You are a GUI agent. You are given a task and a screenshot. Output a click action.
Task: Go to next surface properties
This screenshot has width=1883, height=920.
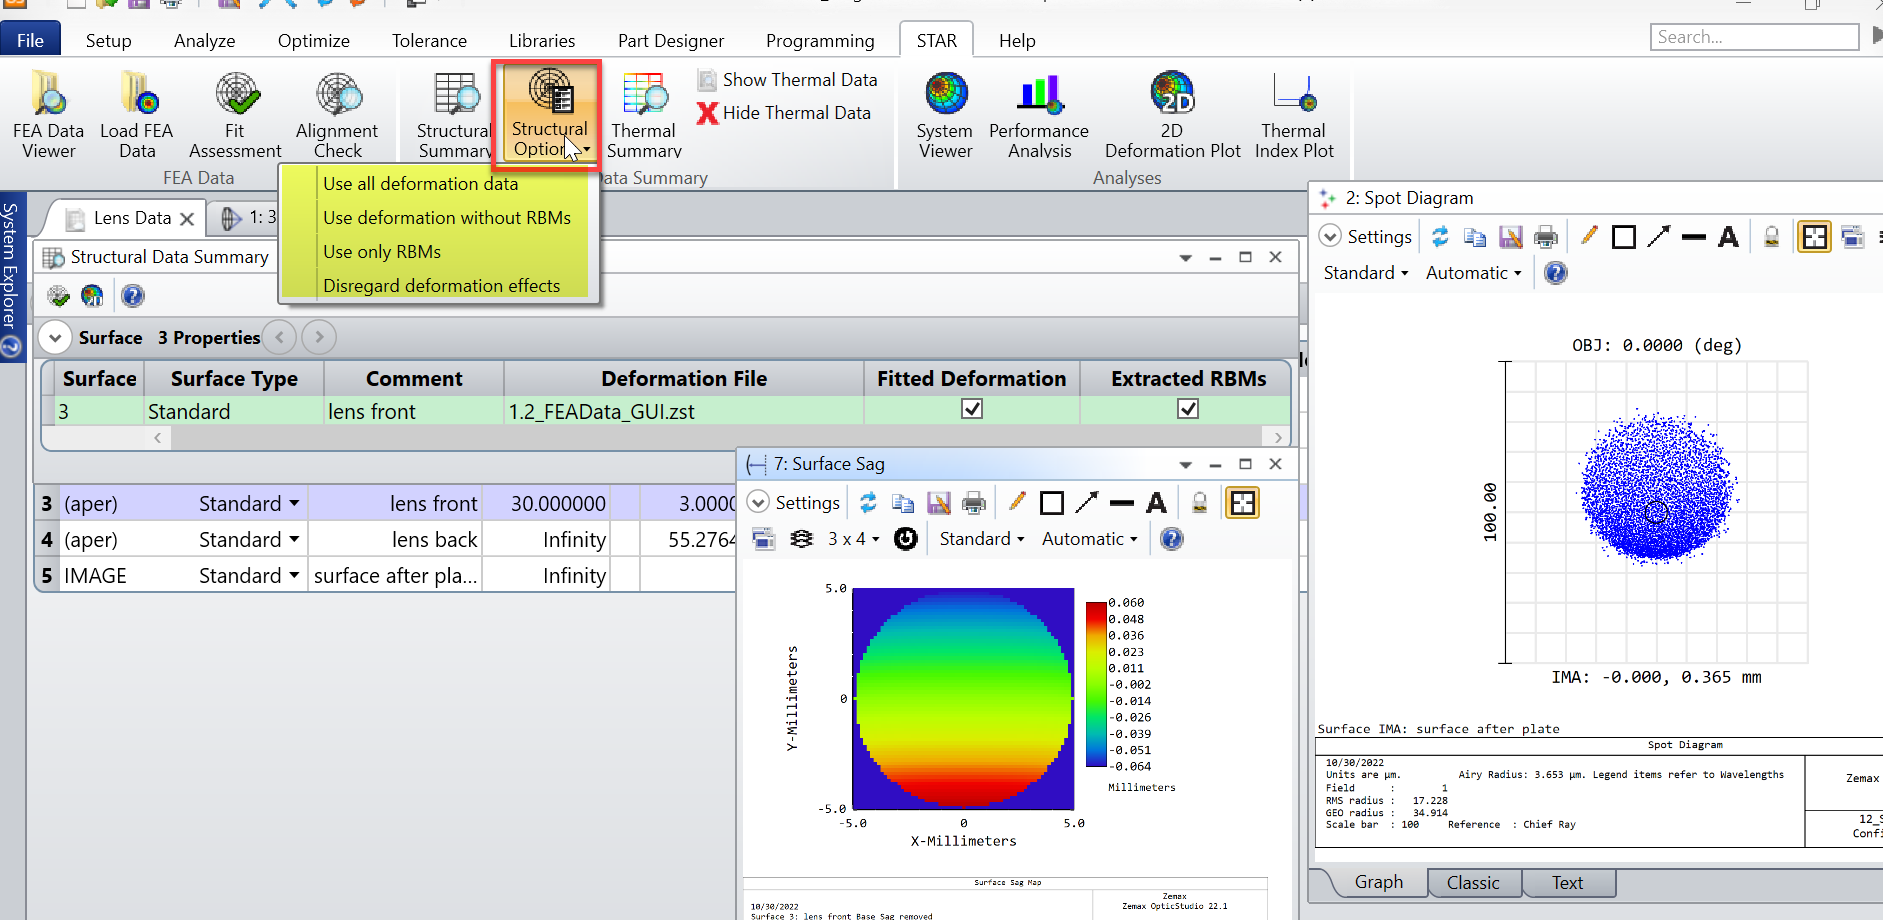pos(319,337)
